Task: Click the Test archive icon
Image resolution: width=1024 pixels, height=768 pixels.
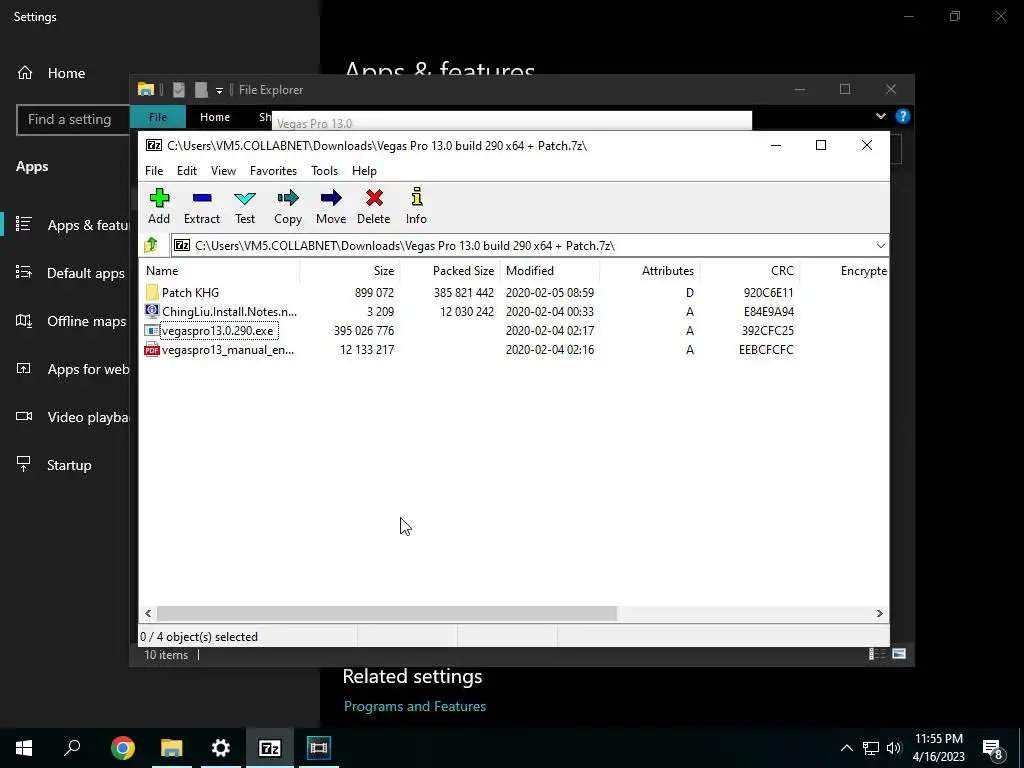Action: [x=245, y=198]
